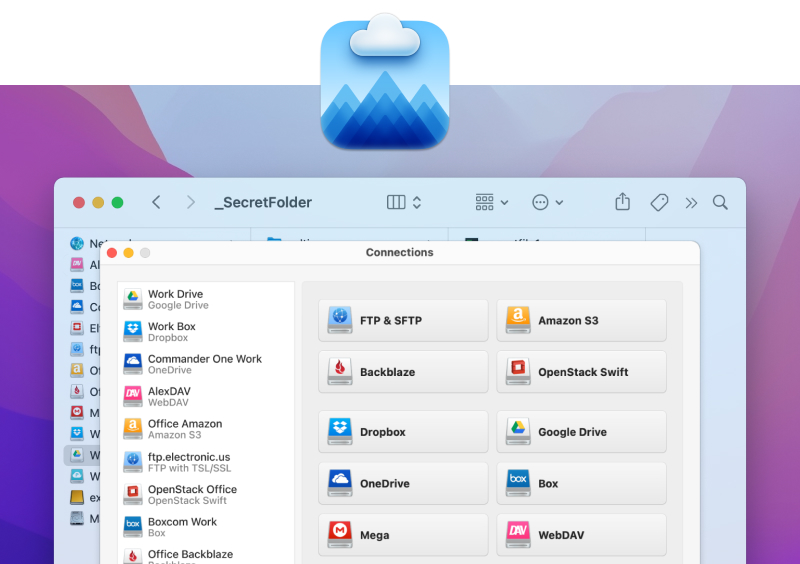Screen dimensions: 800x564
Task: Click FTP globe drive icon in Finder sidebar
Action: pyautogui.click(x=77, y=349)
